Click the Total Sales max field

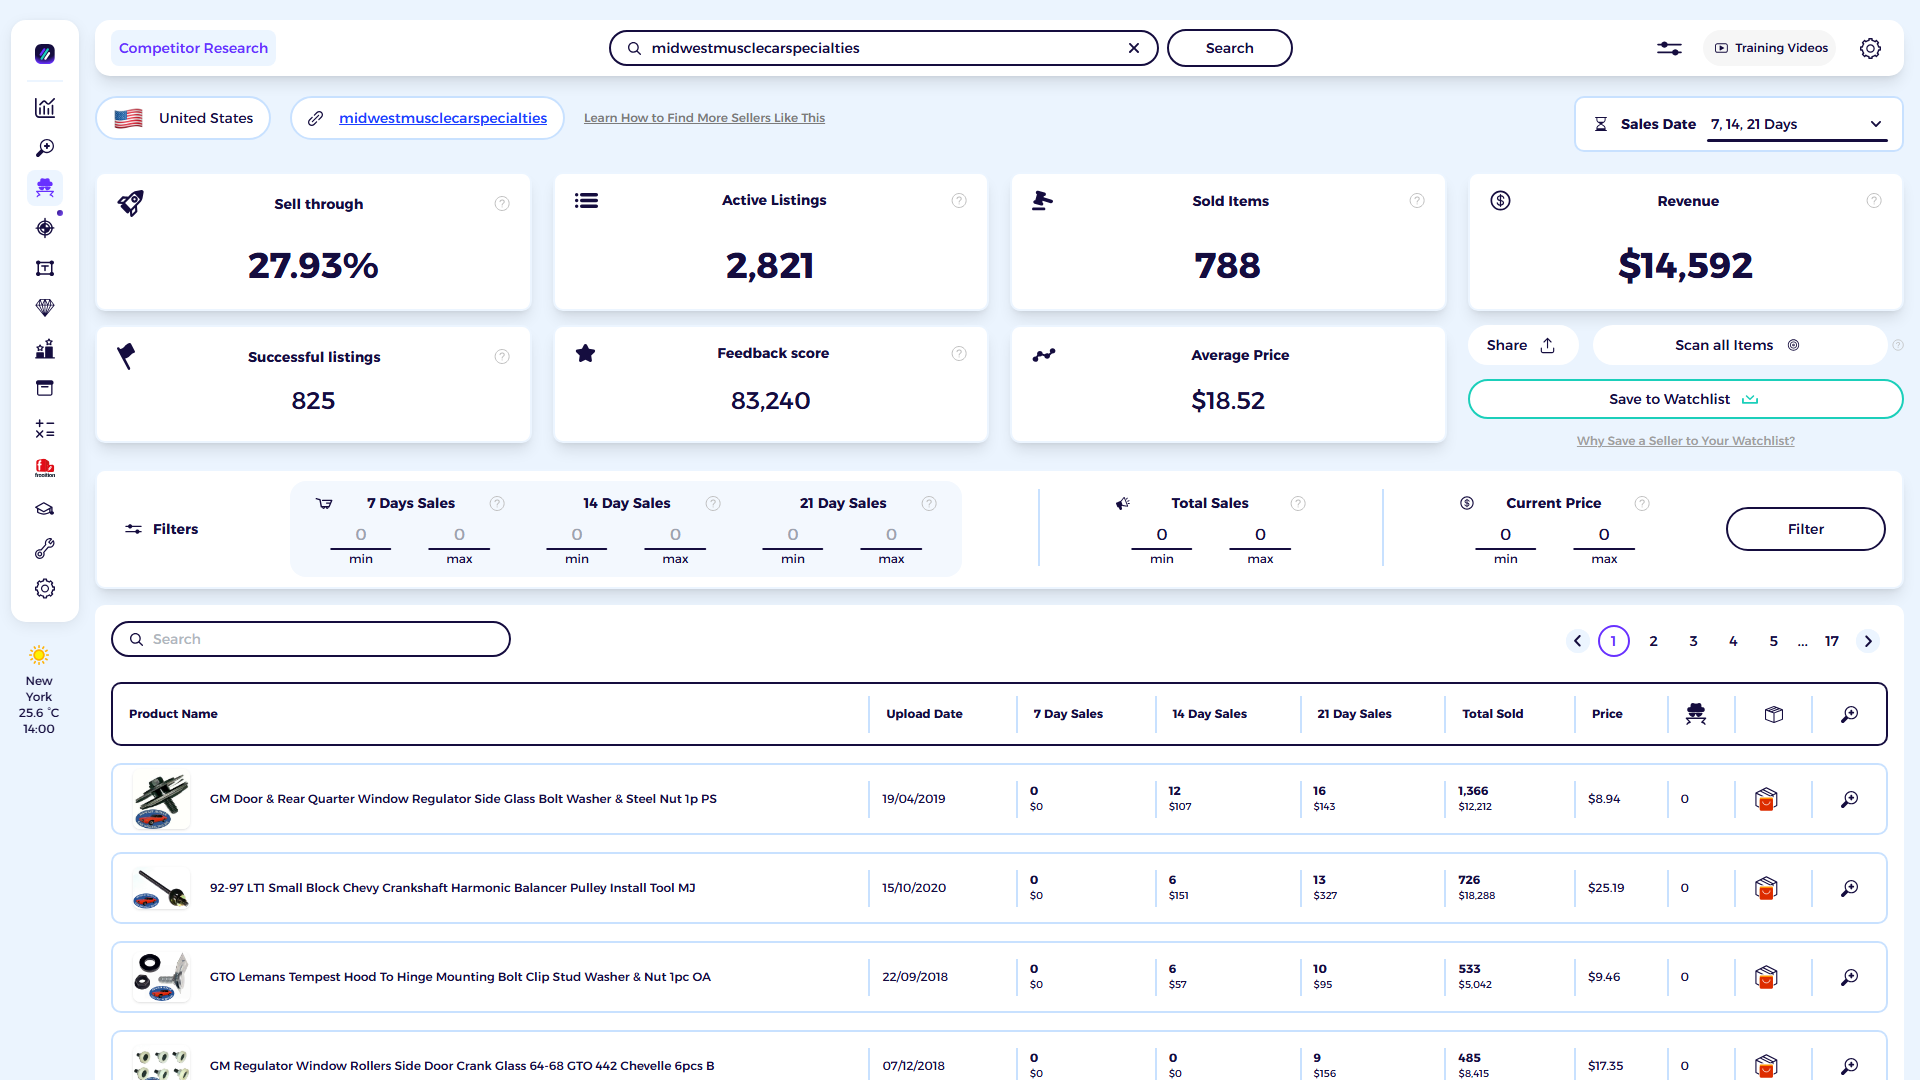1260,536
